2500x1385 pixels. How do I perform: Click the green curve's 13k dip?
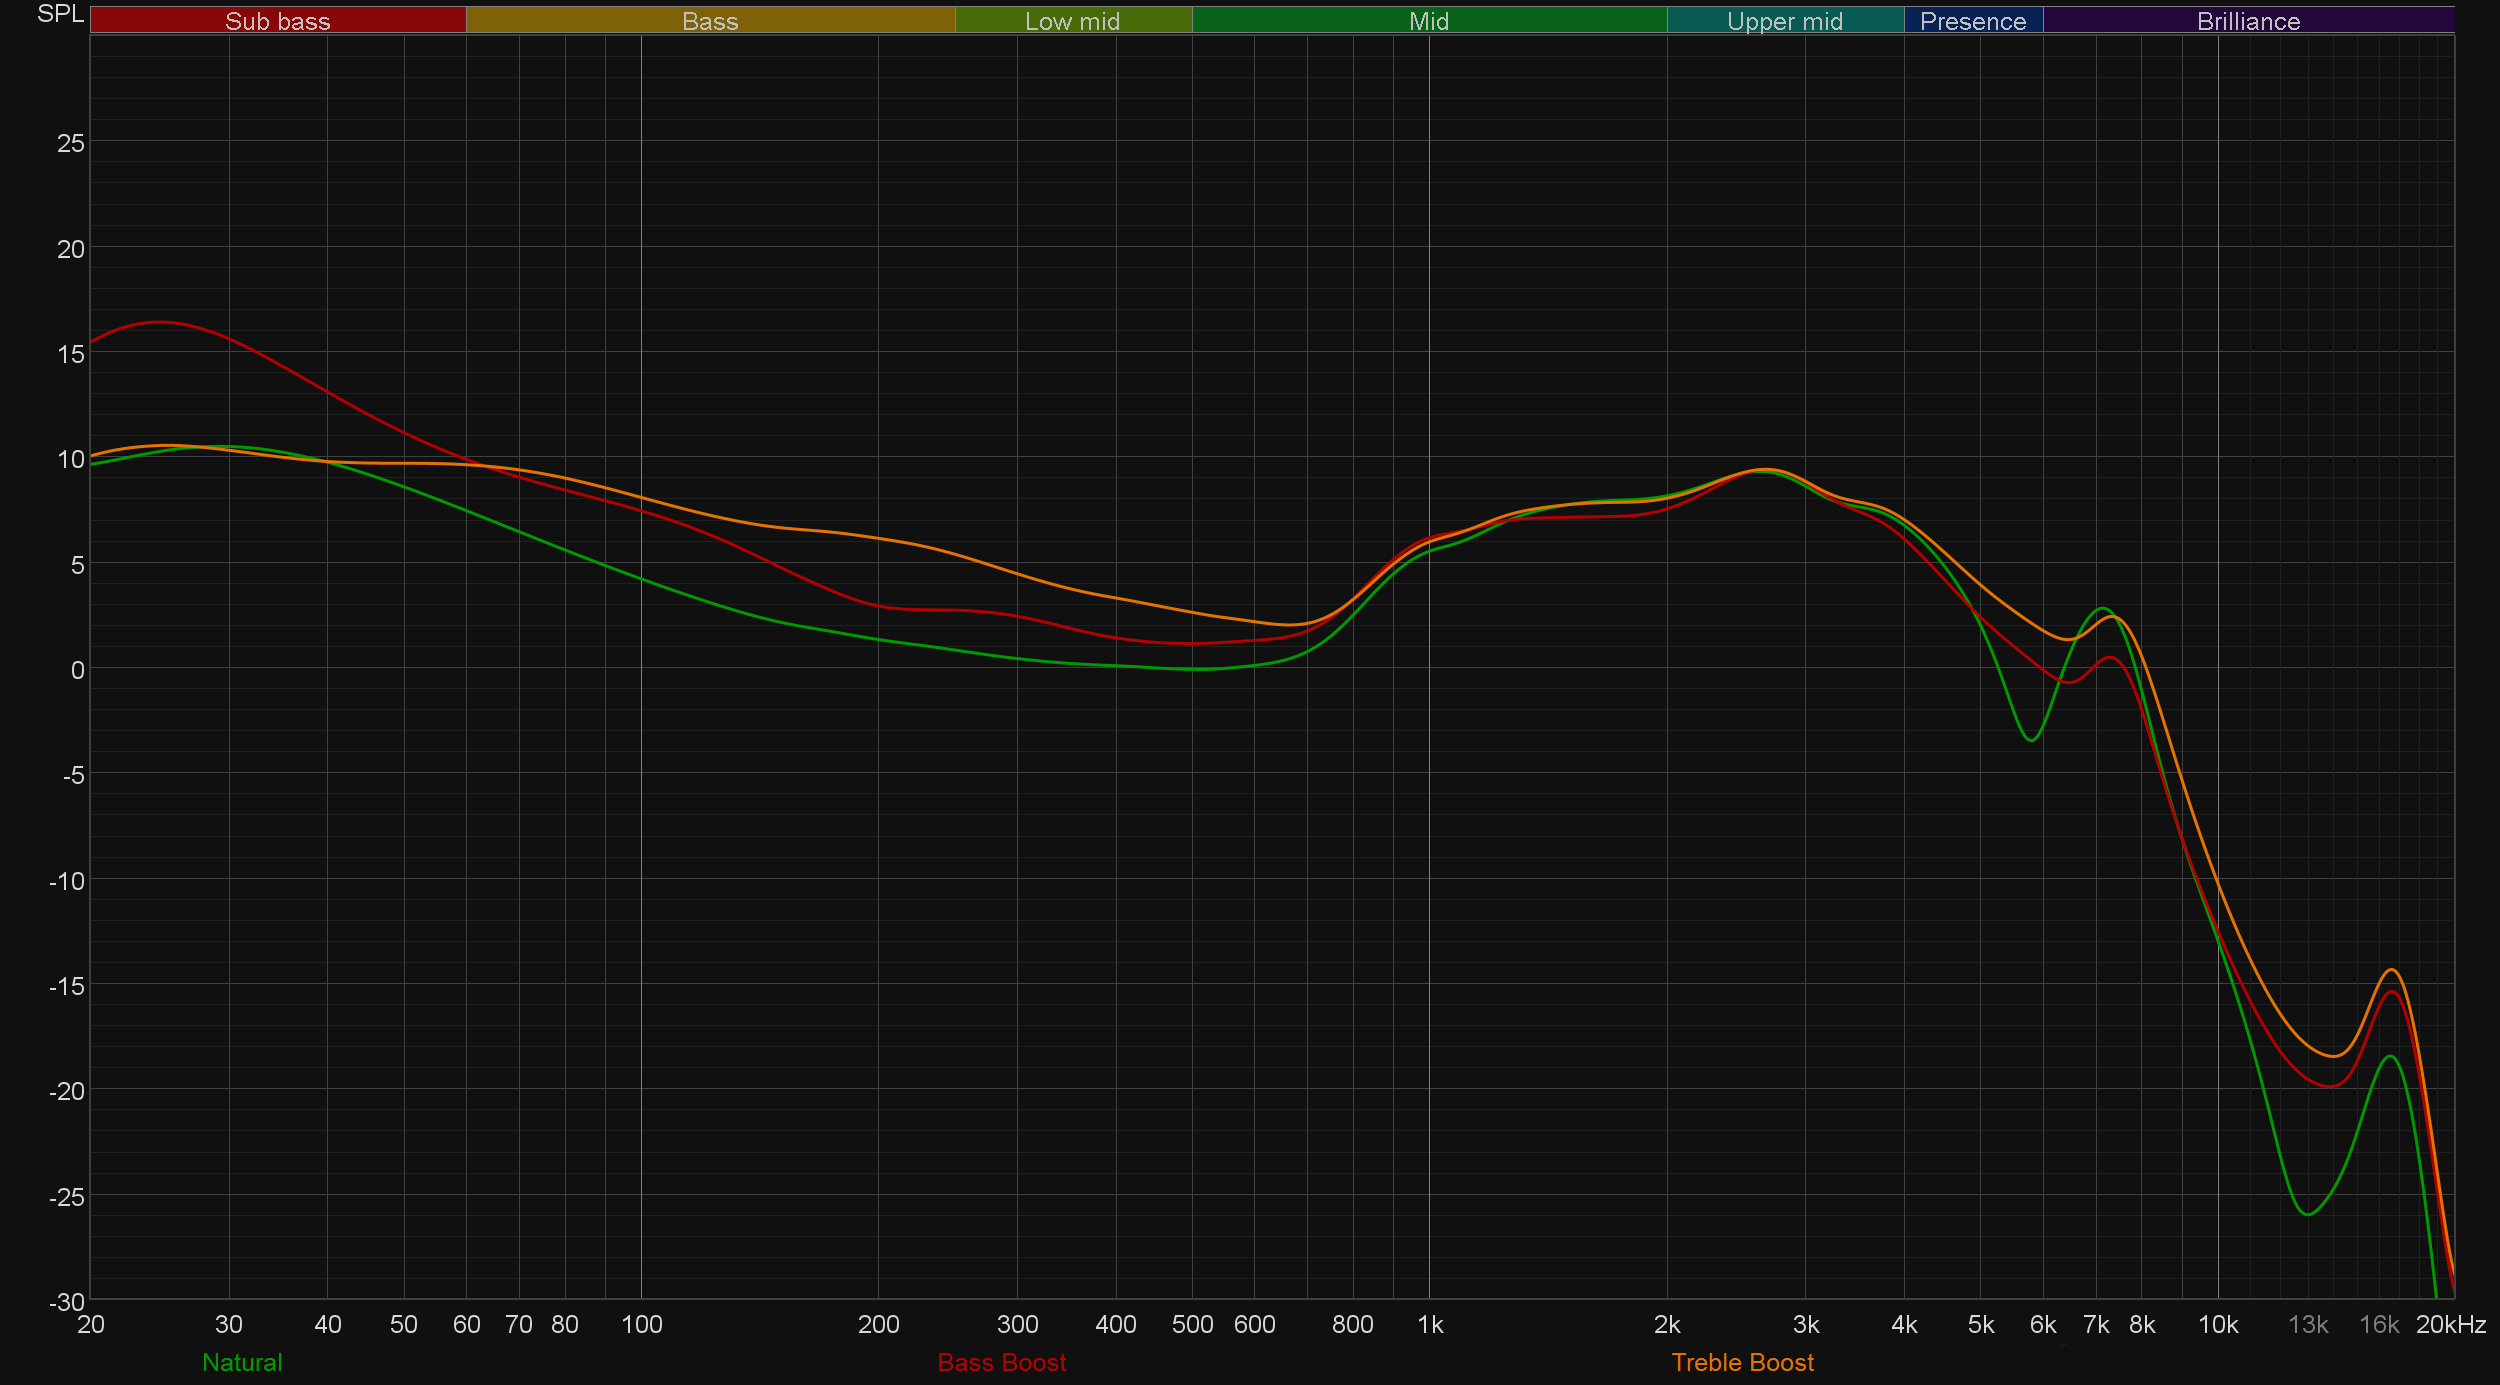(2307, 1214)
